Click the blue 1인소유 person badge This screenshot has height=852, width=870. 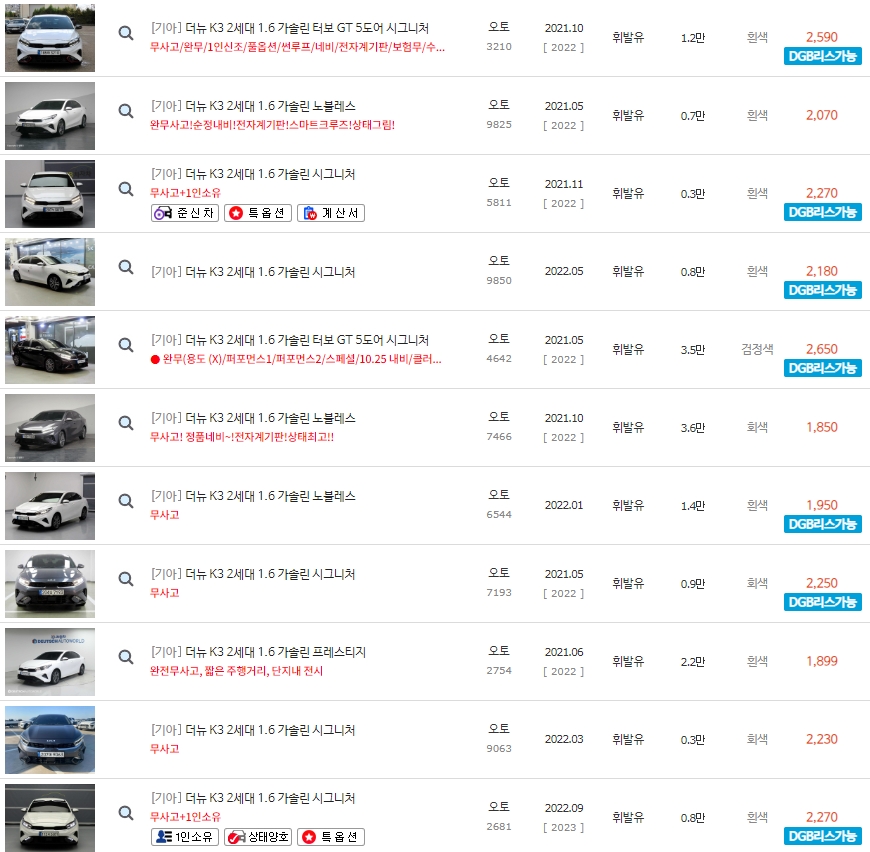185,836
